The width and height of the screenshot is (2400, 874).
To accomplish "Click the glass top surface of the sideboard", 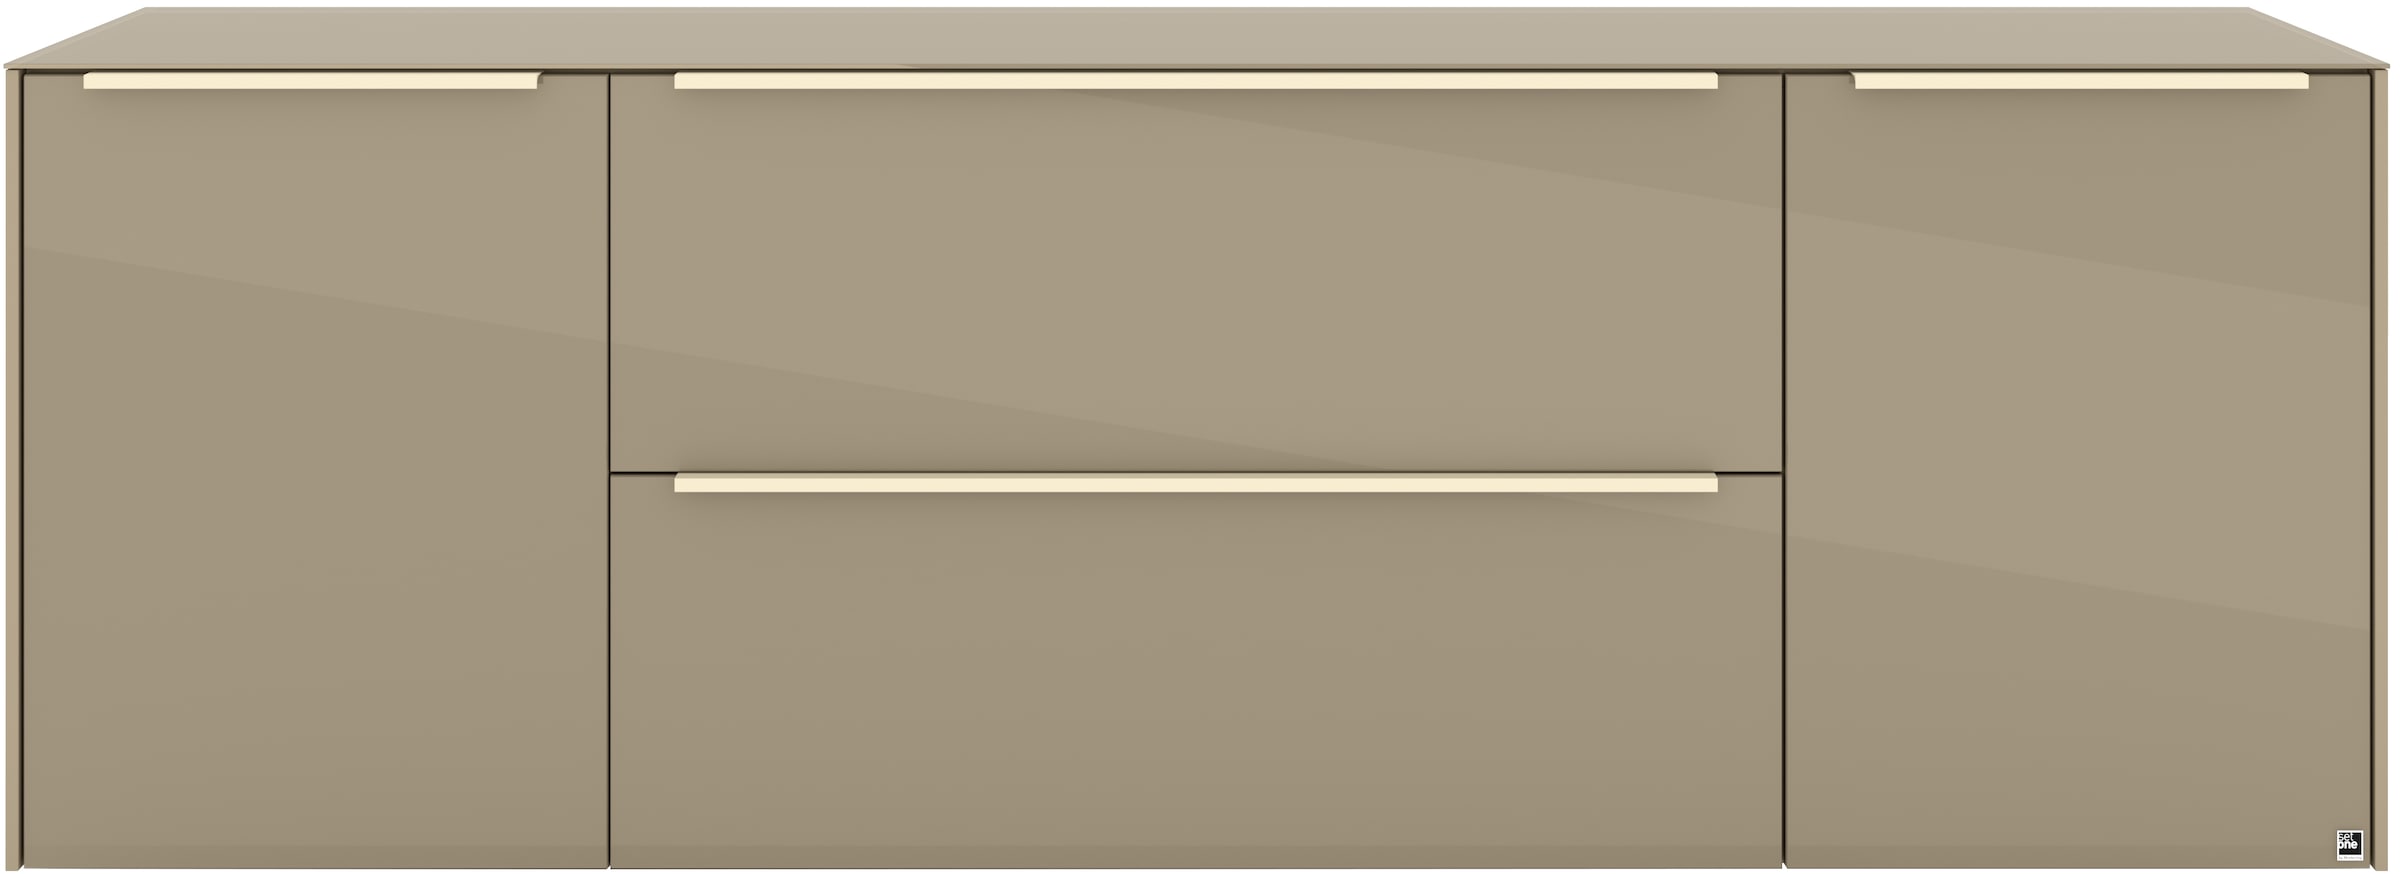I will click(x=1196, y=36).
